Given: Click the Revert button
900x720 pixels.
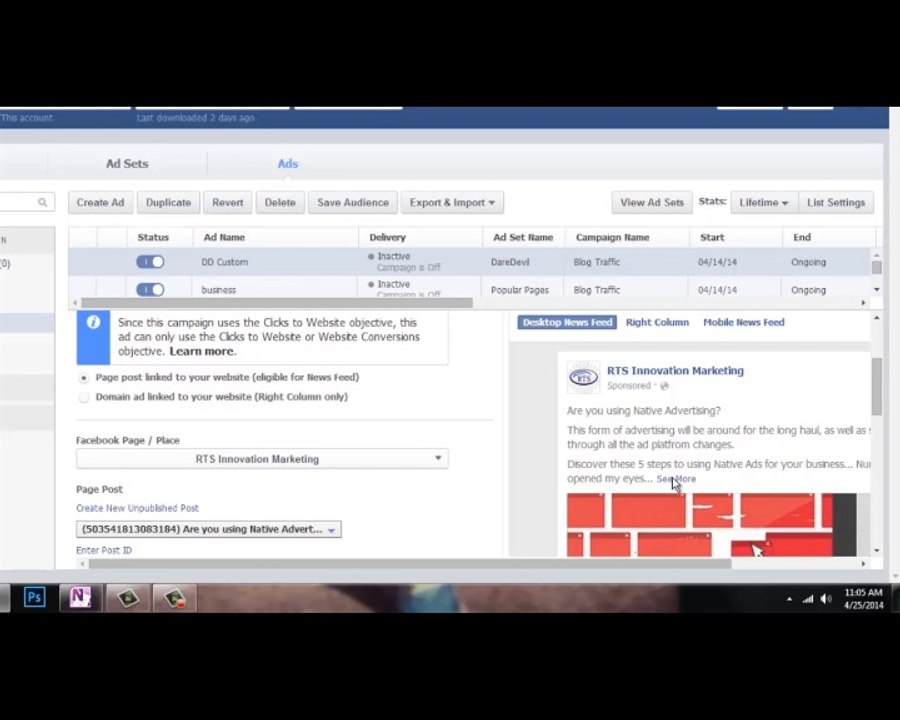Looking at the screenshot, I should [228, 202].
